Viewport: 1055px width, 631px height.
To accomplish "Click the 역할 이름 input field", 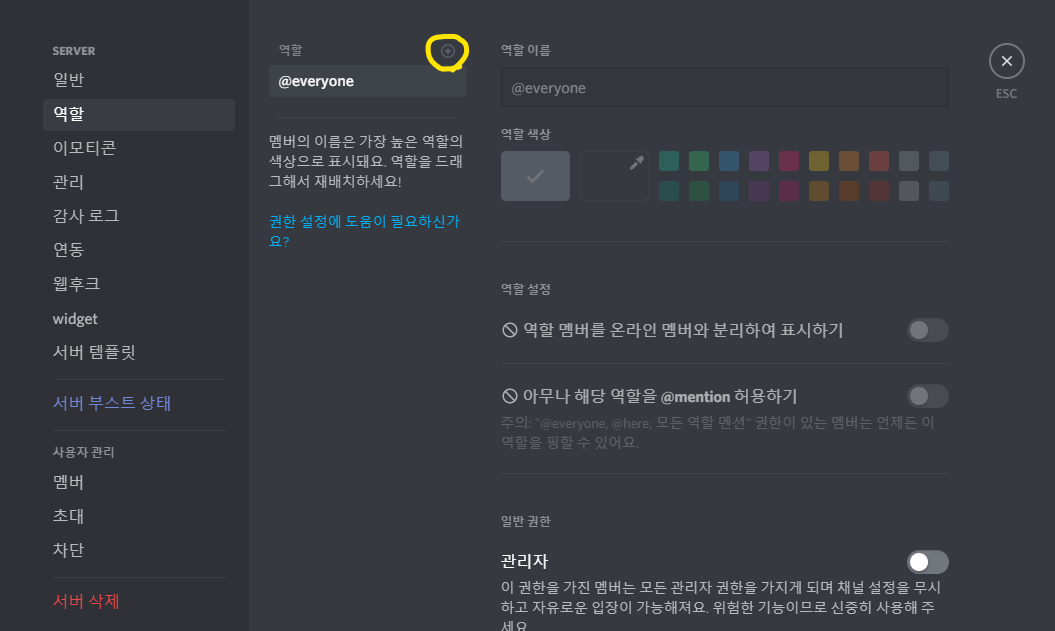I will pos(725,87).
